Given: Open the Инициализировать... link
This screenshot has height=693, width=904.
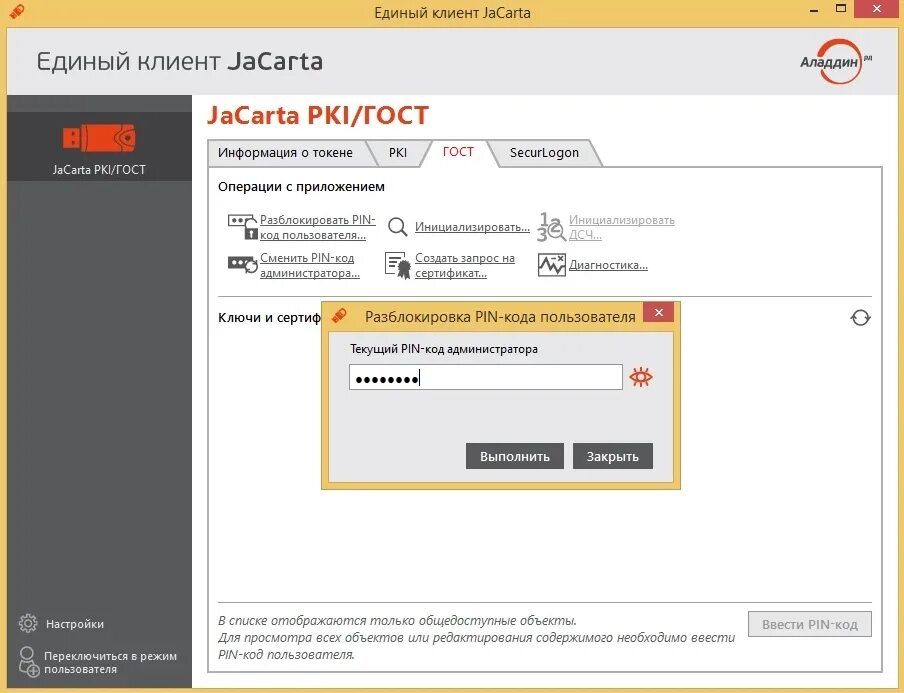Looking at the screenshot, I should coord(472,227).
